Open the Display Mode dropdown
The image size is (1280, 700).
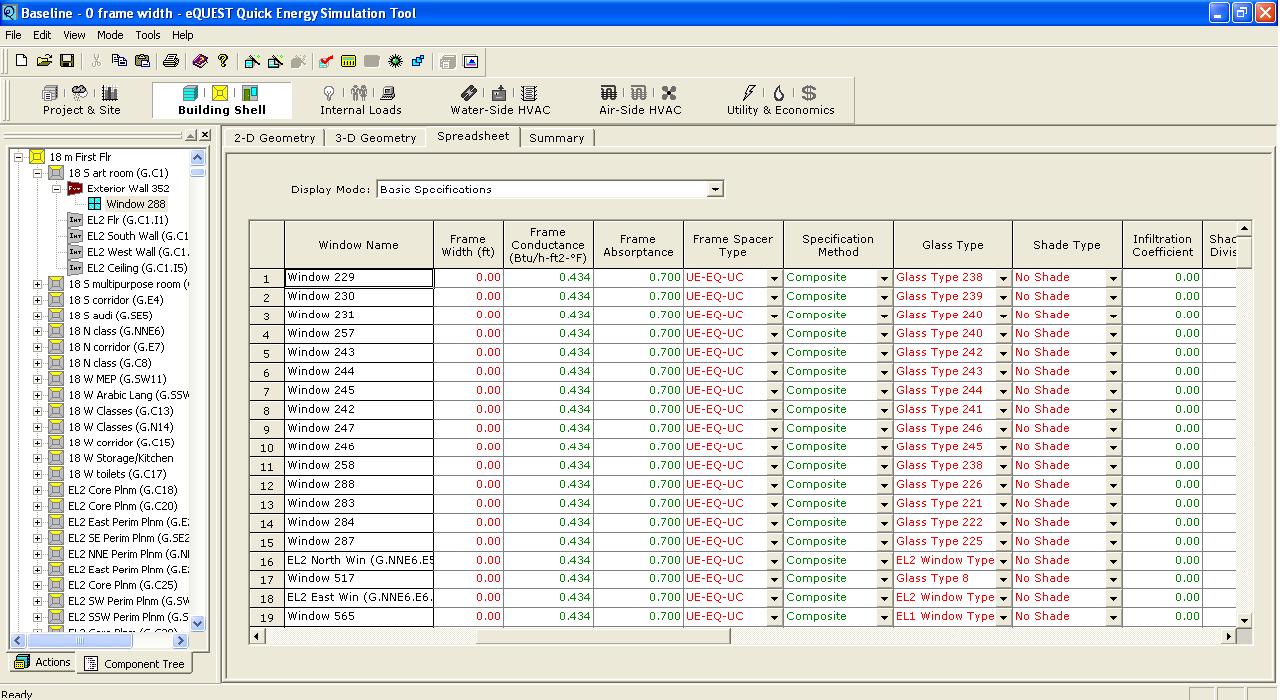(714, 189)
